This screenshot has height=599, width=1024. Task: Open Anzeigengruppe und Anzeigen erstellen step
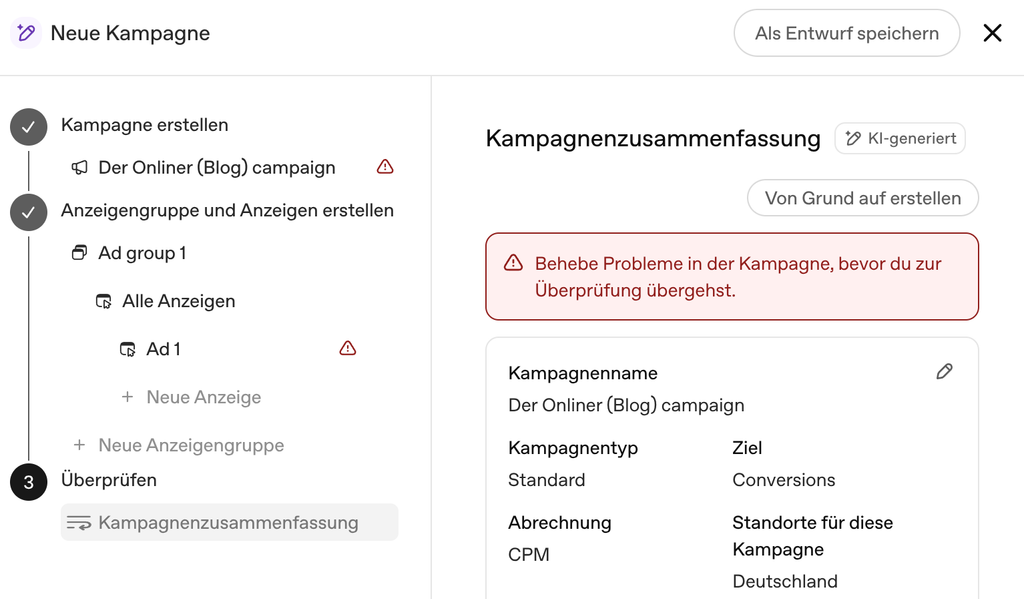(x=227, y=210)
